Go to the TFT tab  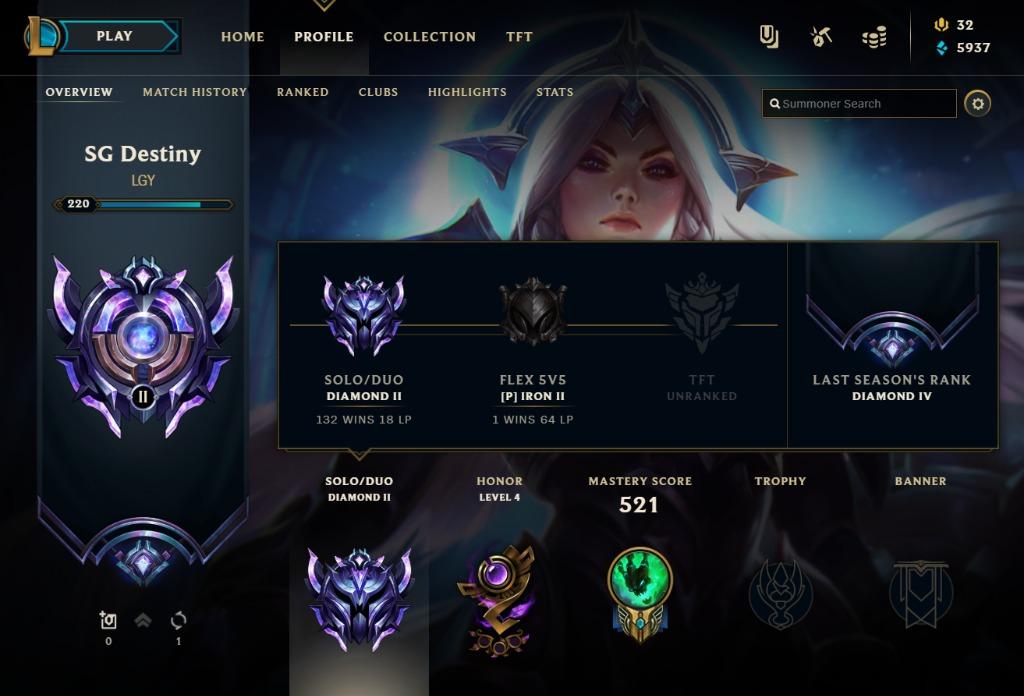tap(519, 37)
